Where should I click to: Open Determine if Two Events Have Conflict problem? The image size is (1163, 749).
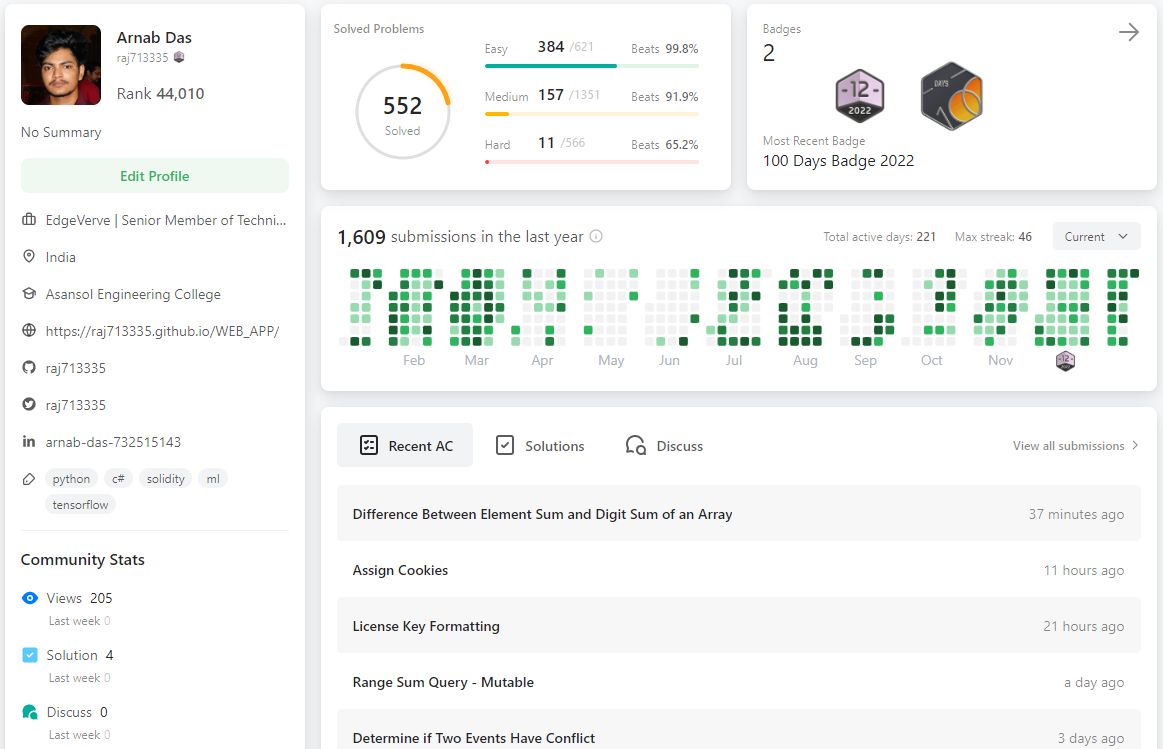point(739,730)
